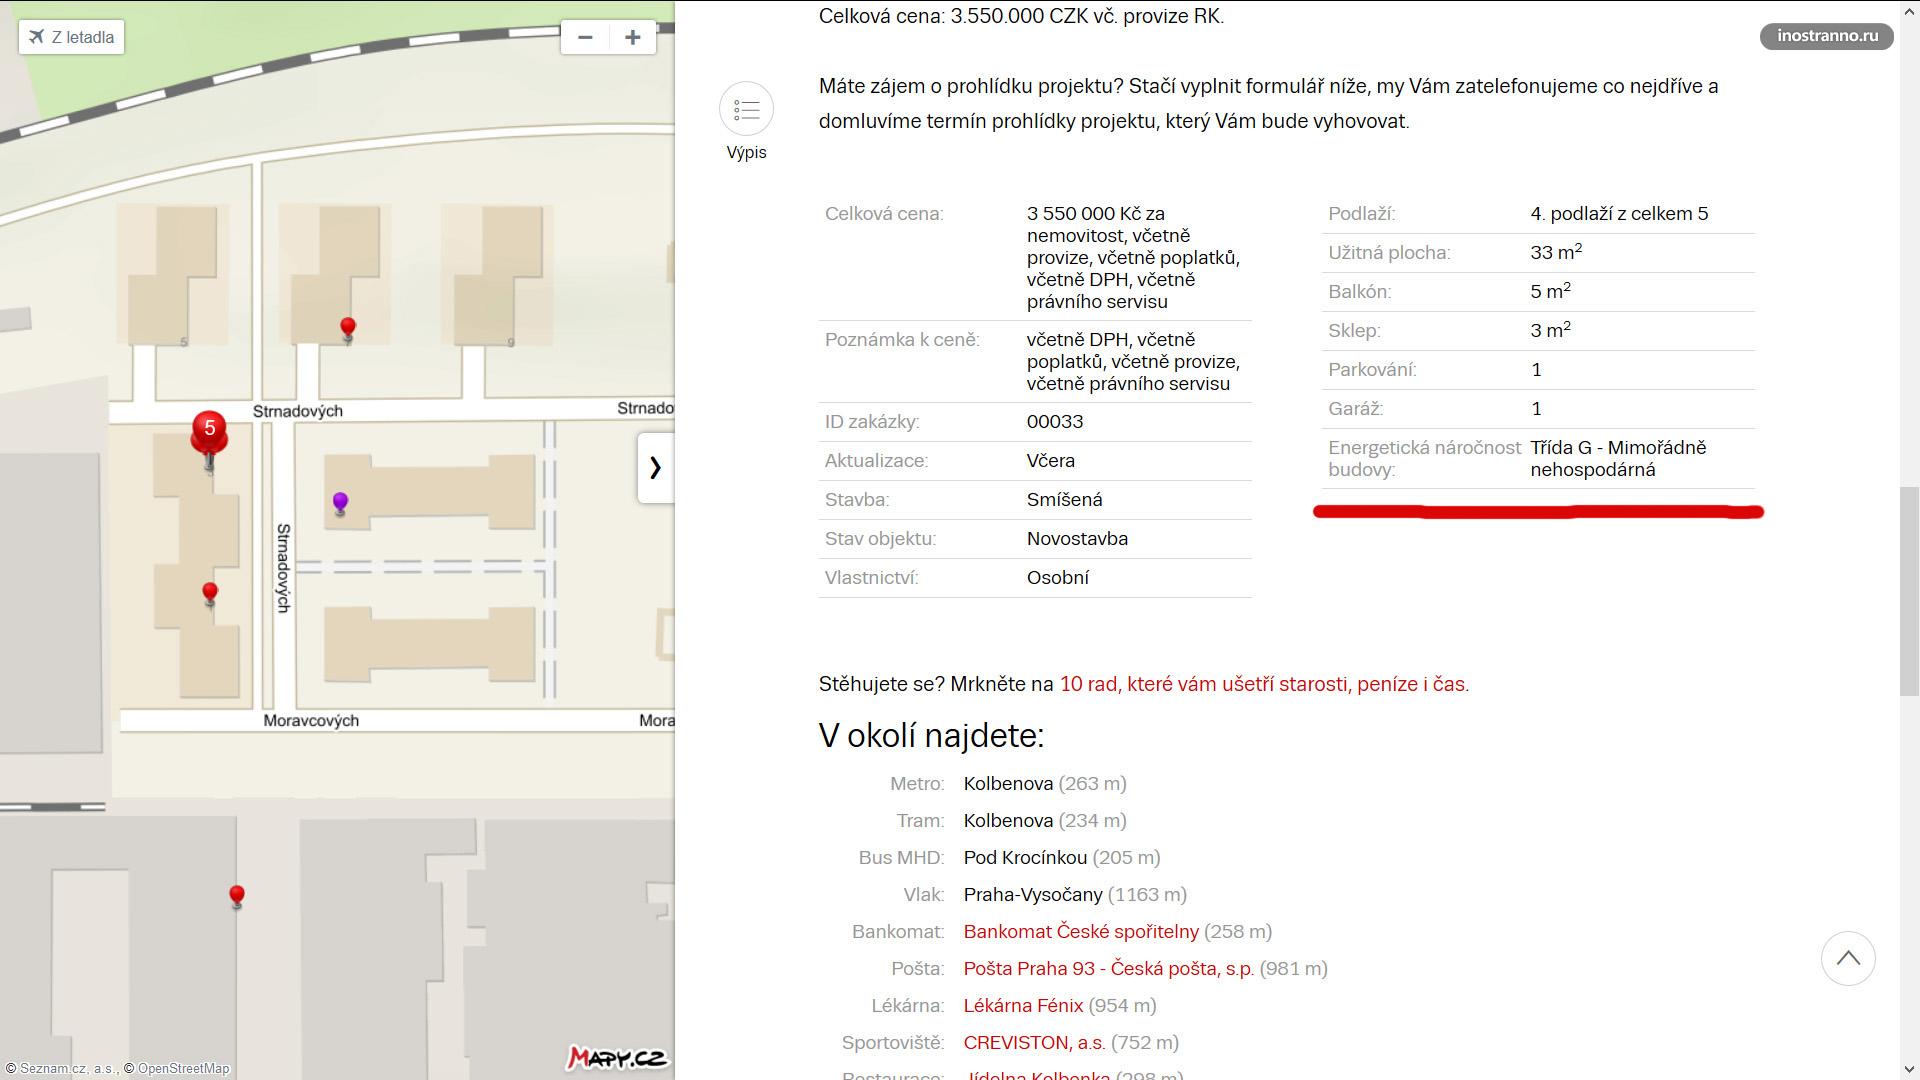The width and height of the screenshot is (1920, 1080).
Task: Click the red pin at map bottom
Action: pos(237,894)
